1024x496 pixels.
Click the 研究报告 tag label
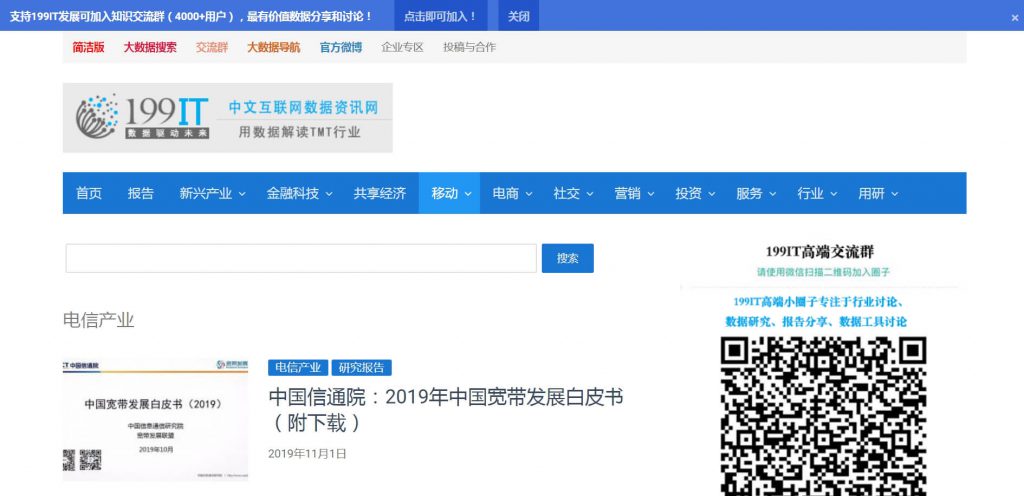pyautogui.click(x=361, y=367)
